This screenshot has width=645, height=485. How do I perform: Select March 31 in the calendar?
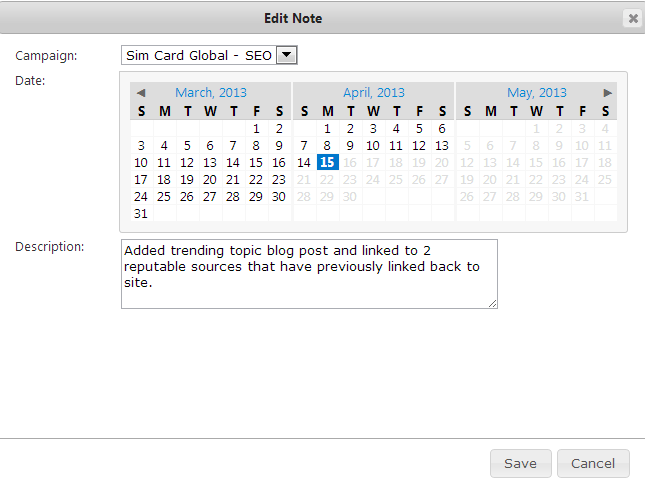141,214
